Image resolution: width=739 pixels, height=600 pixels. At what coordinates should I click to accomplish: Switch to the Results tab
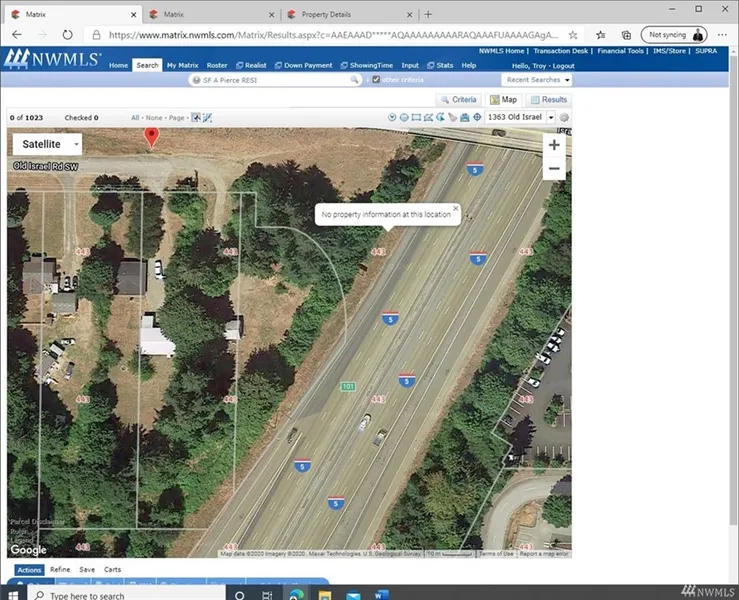point(549,100)
